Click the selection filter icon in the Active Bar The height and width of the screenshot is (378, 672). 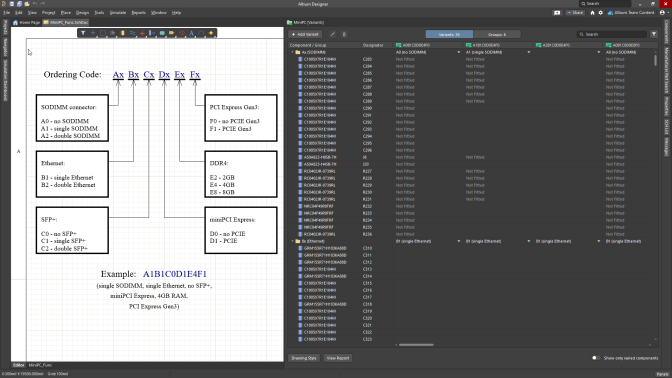coord(83,33)
